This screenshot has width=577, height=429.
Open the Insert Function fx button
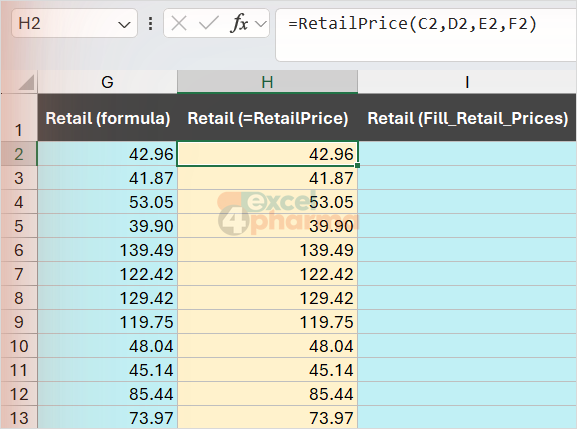(239, 24)
